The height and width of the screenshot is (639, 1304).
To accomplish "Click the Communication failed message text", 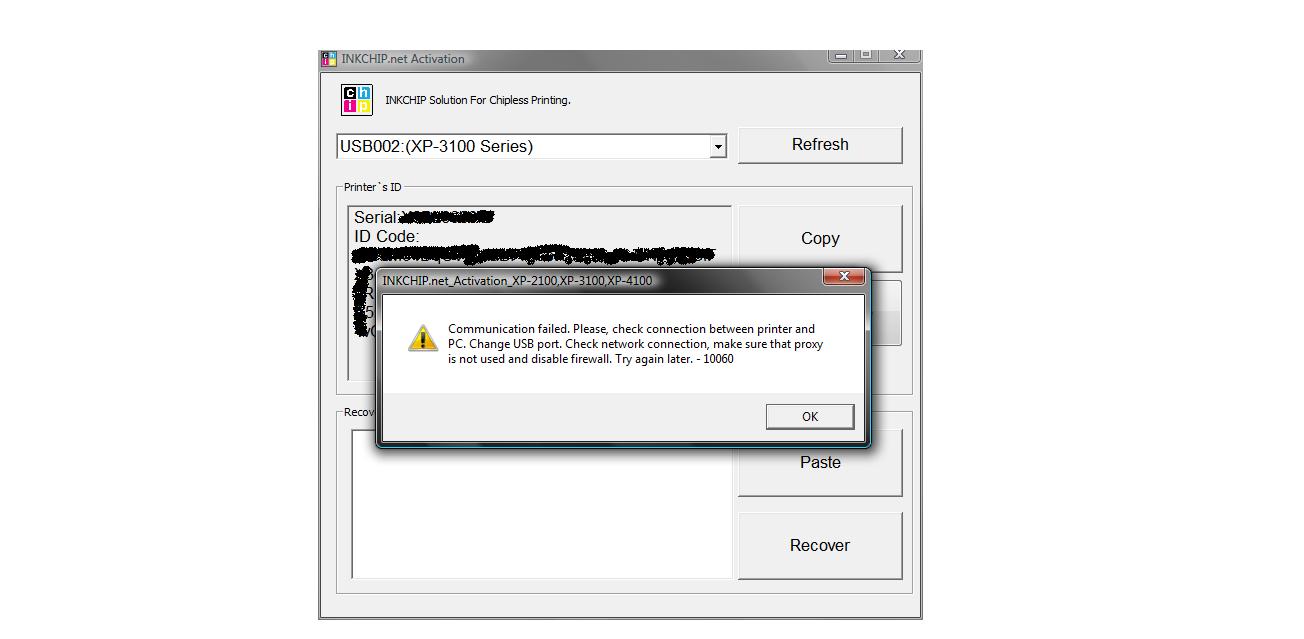I will click(635, 344).
